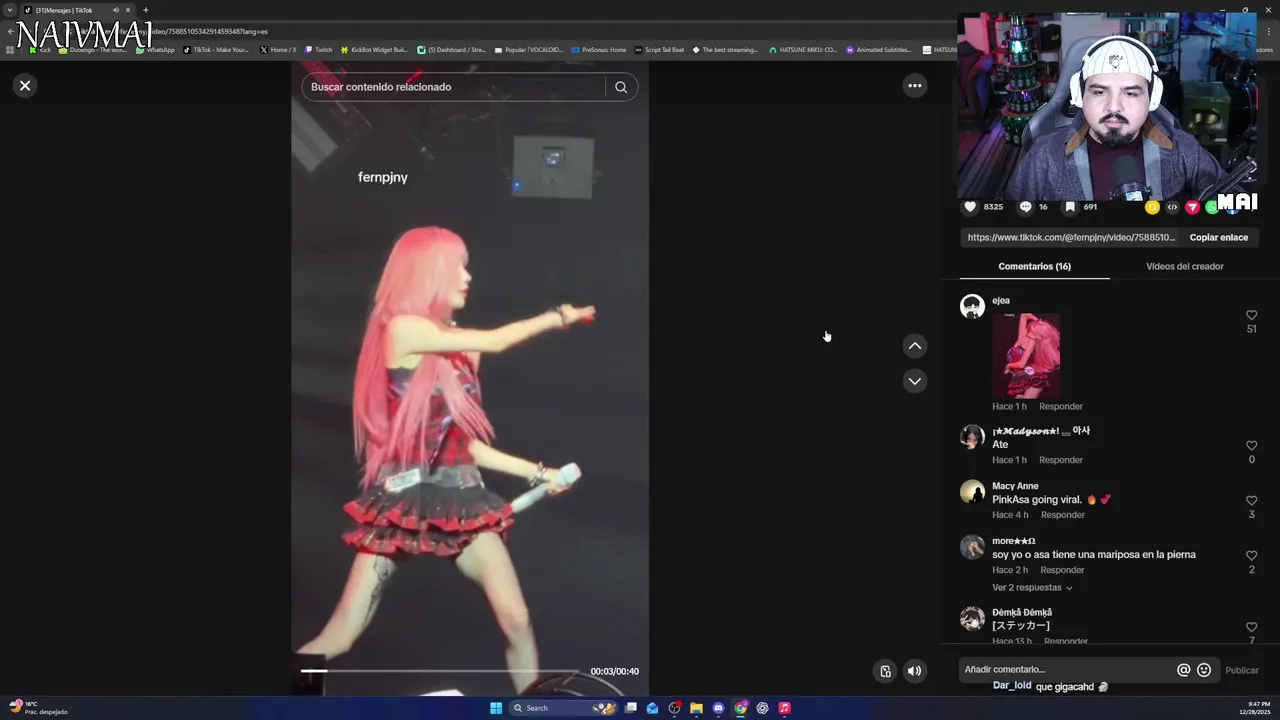Image resolution: width=1280 pixels, height=720 pixels.
Task: Close the TikTok video viewer
Action: point(25,85)
